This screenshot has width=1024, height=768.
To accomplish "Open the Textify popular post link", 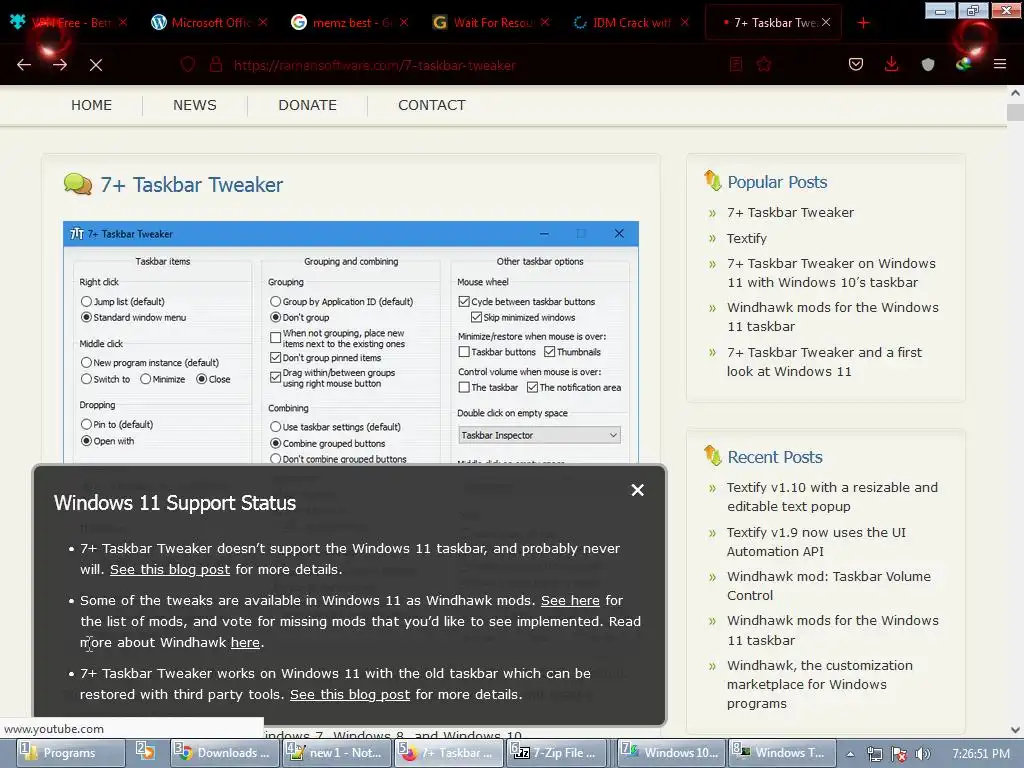I will [x=746, y=238].
